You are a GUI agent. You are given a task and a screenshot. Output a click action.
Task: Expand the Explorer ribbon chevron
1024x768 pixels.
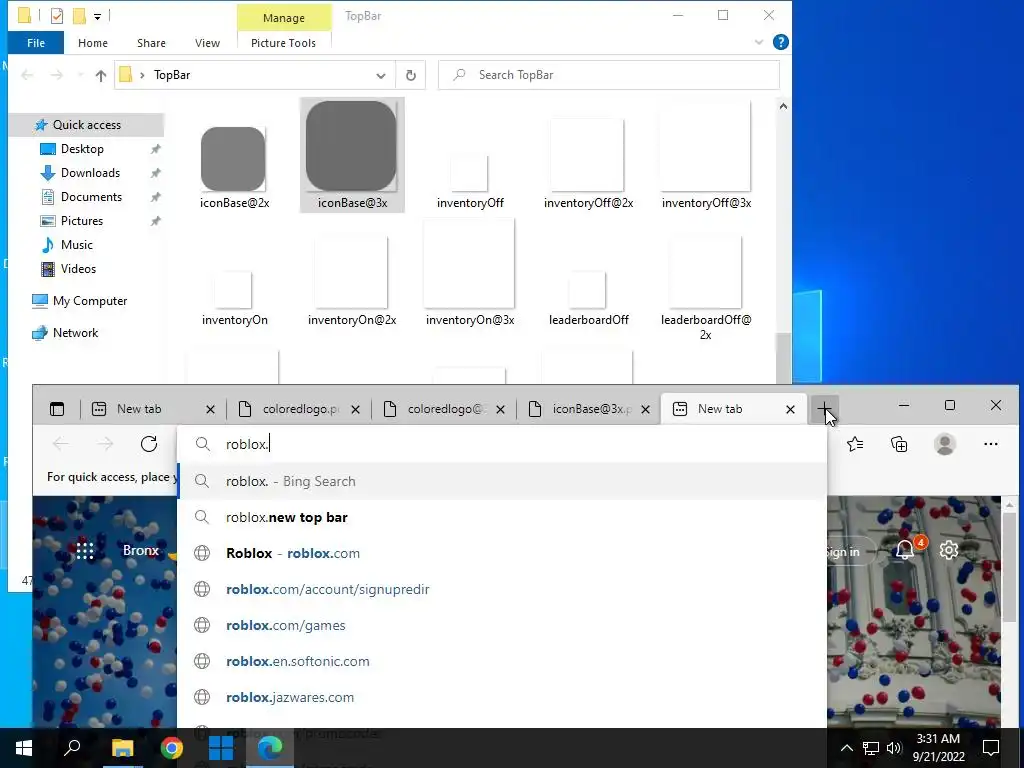pyautogui.click(x=759, y=42)
